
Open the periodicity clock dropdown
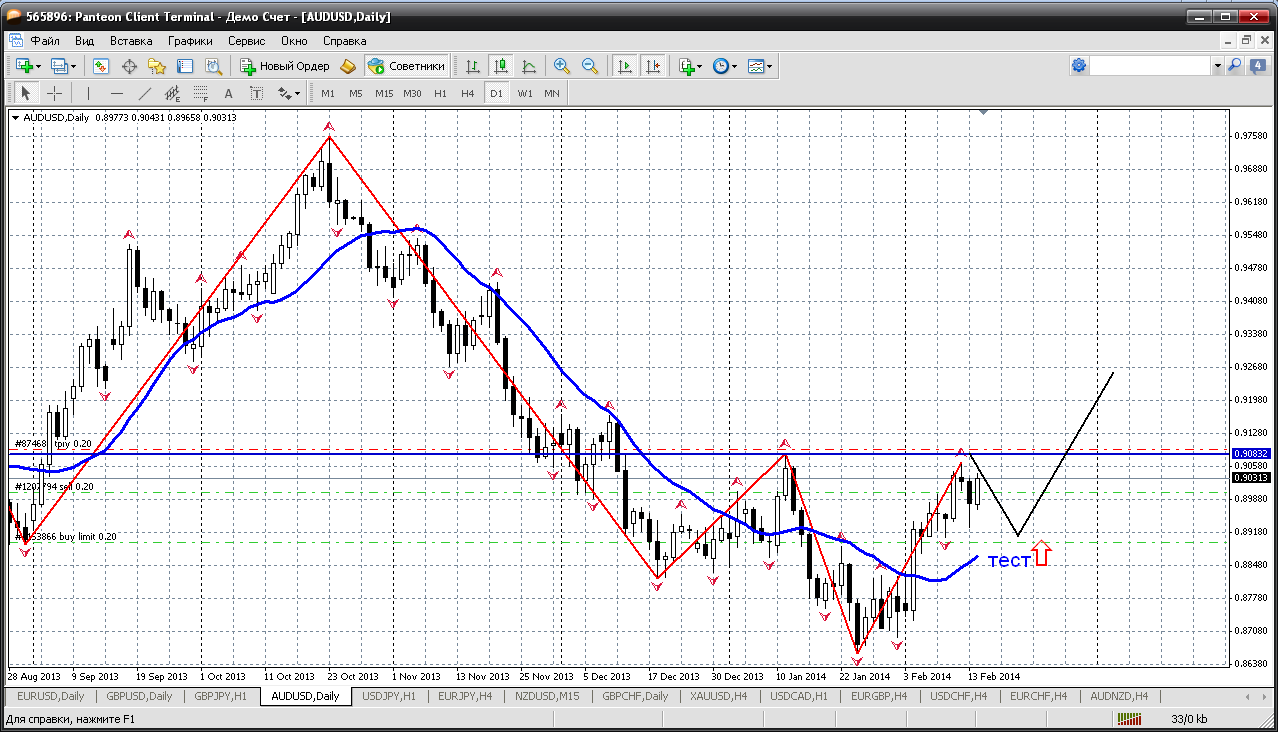pos(735,66)
